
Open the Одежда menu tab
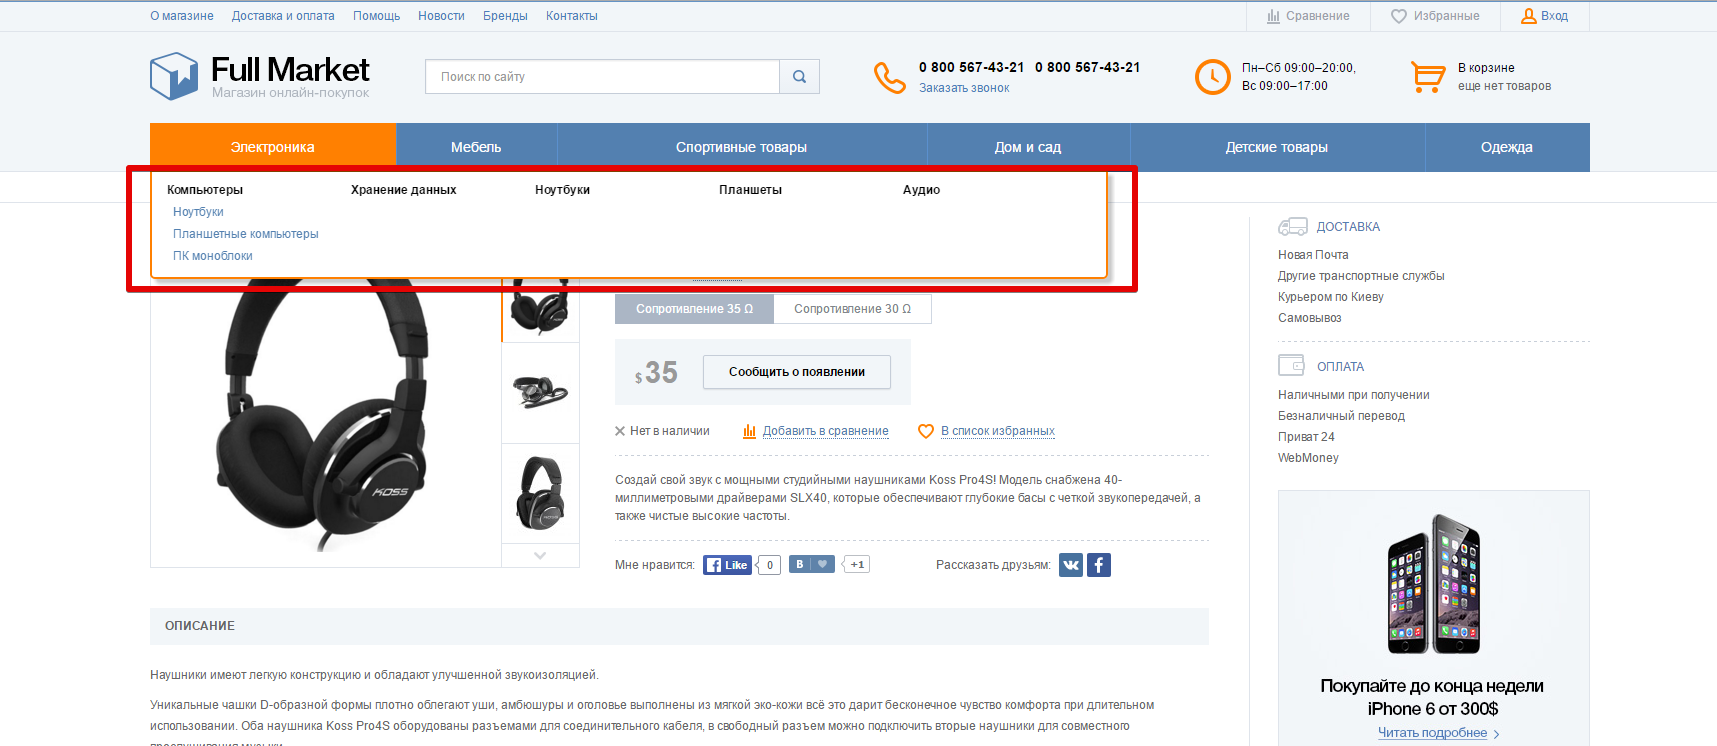(x=1507, y=147)
